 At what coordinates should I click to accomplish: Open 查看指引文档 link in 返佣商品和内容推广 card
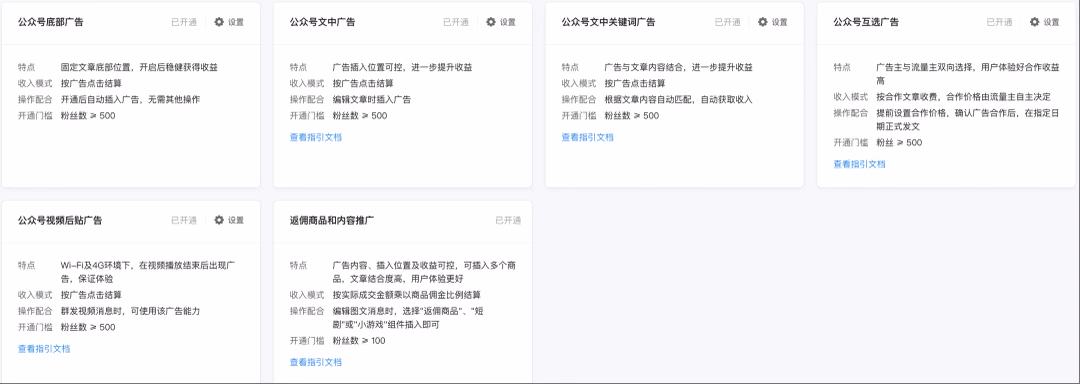click(315, 362)
